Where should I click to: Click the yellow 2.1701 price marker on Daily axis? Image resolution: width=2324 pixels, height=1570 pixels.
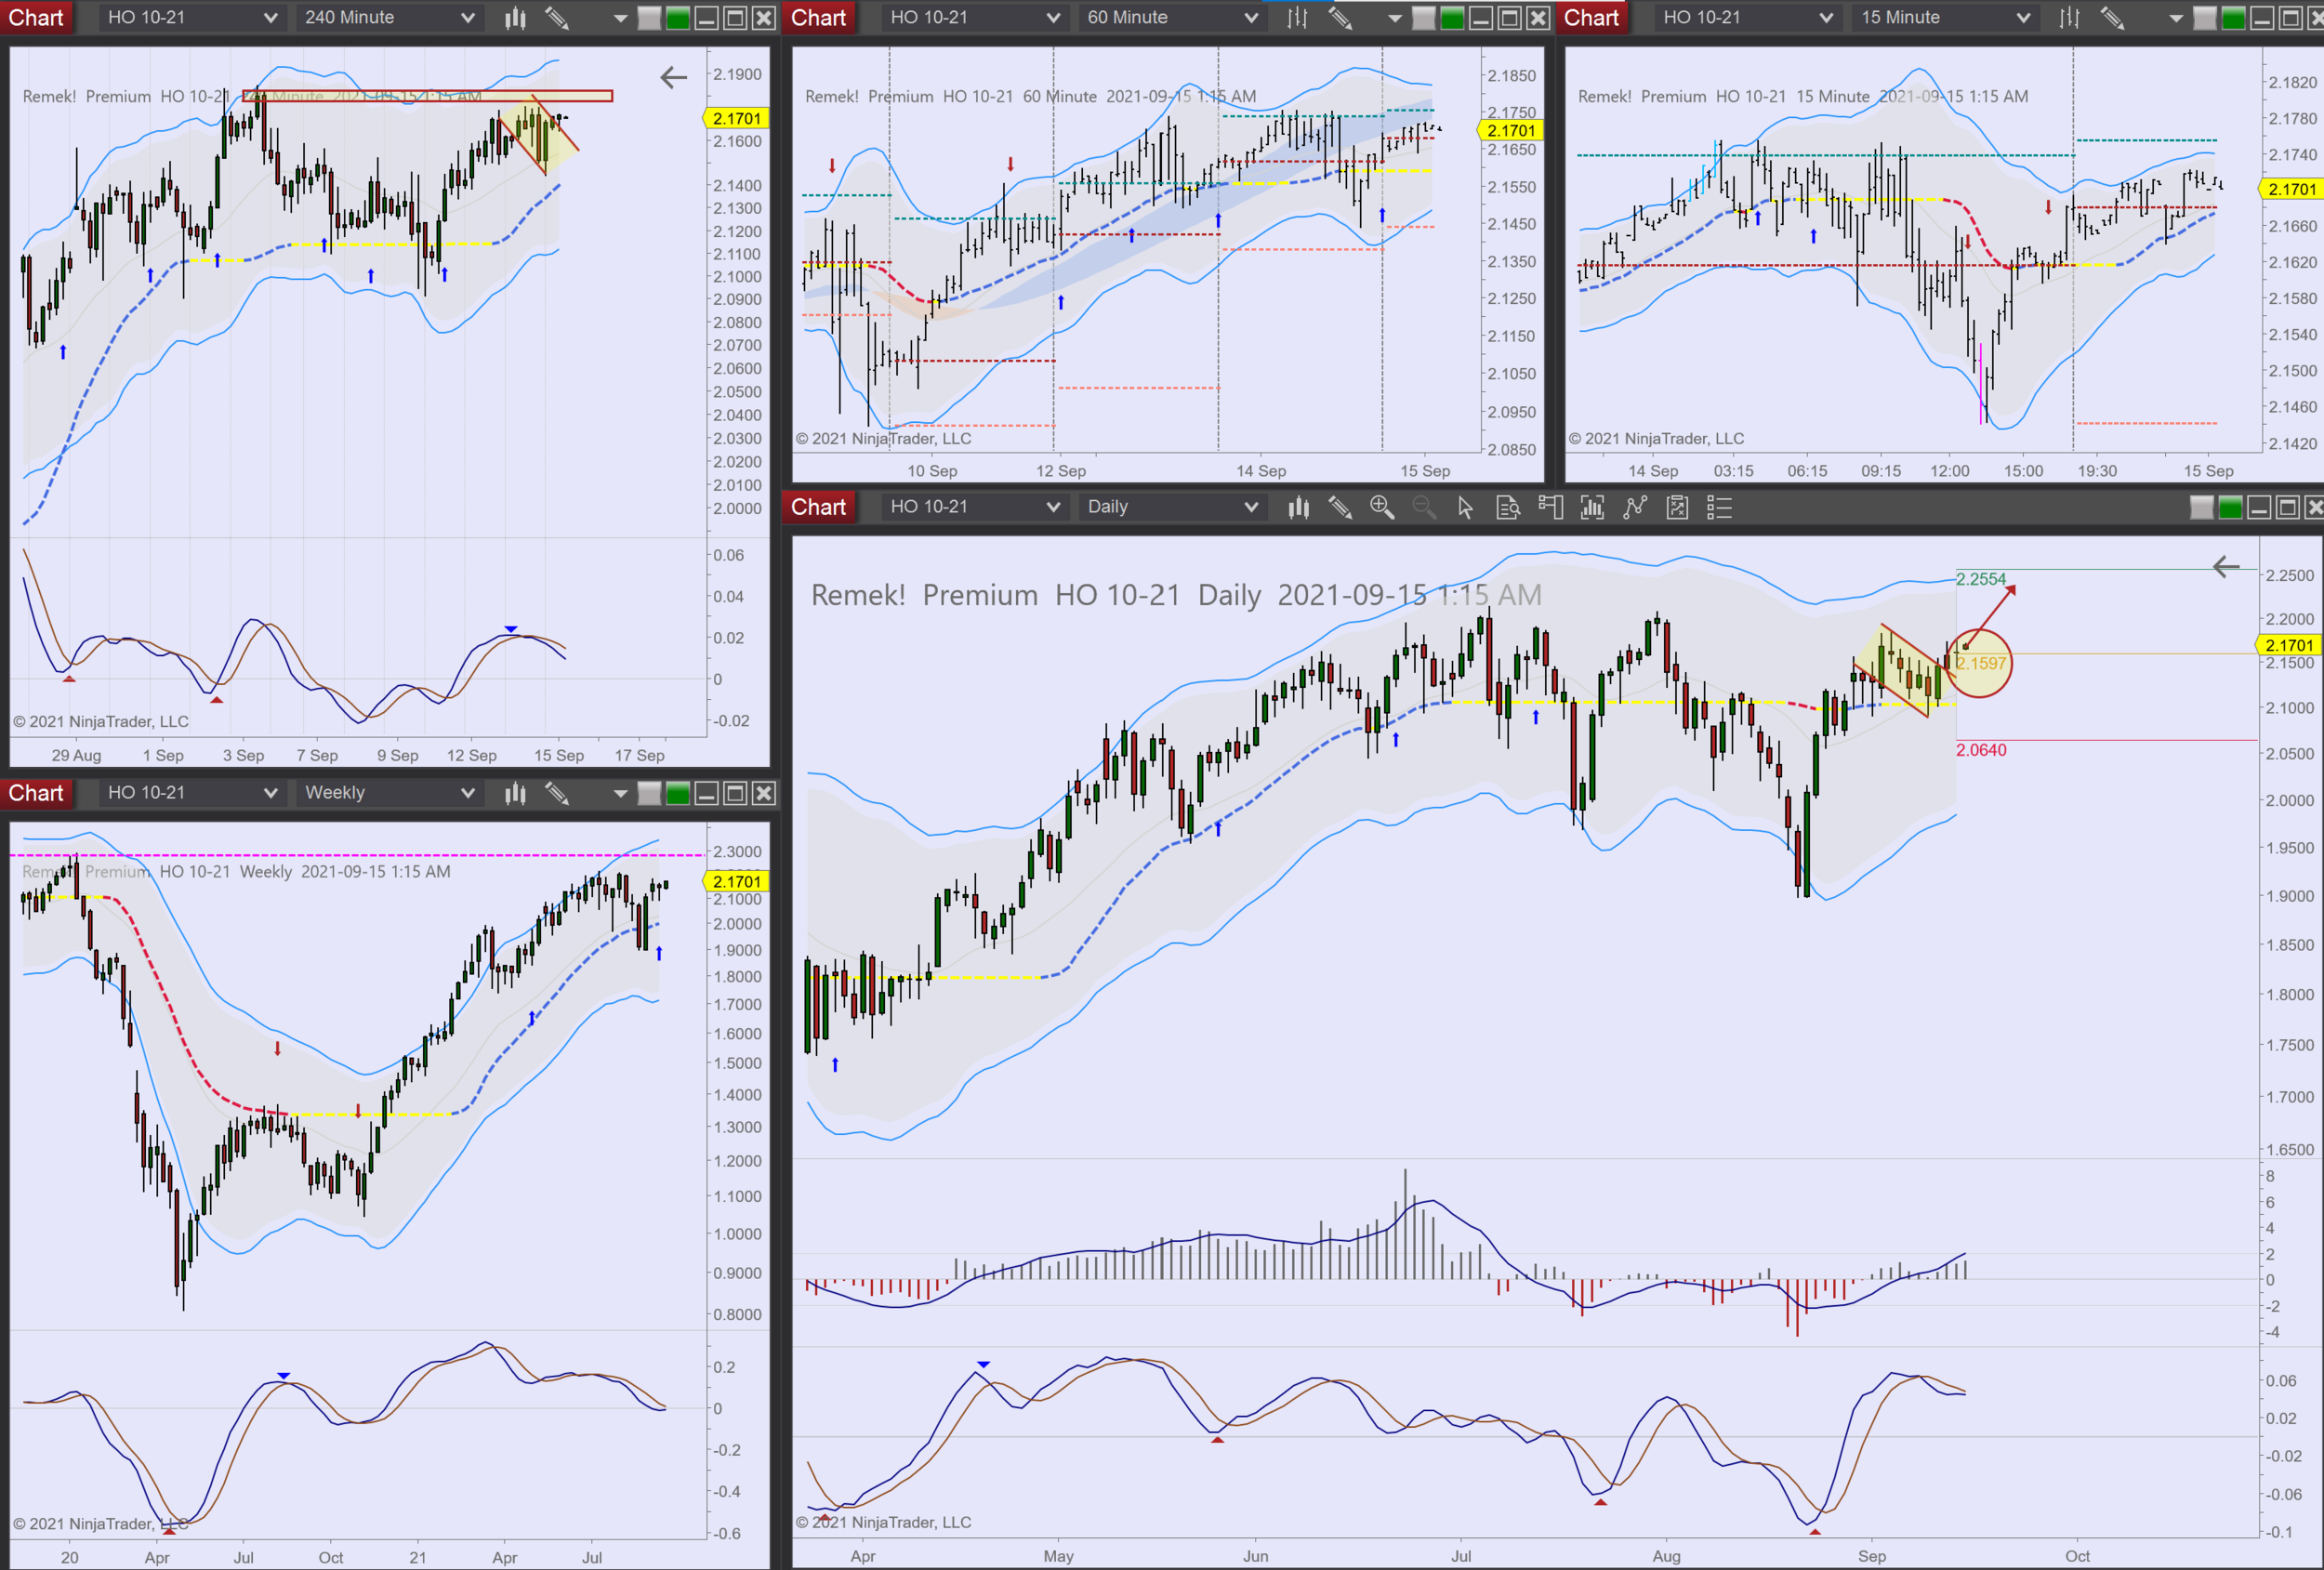pyautogui.click(x=2289, y=645)
